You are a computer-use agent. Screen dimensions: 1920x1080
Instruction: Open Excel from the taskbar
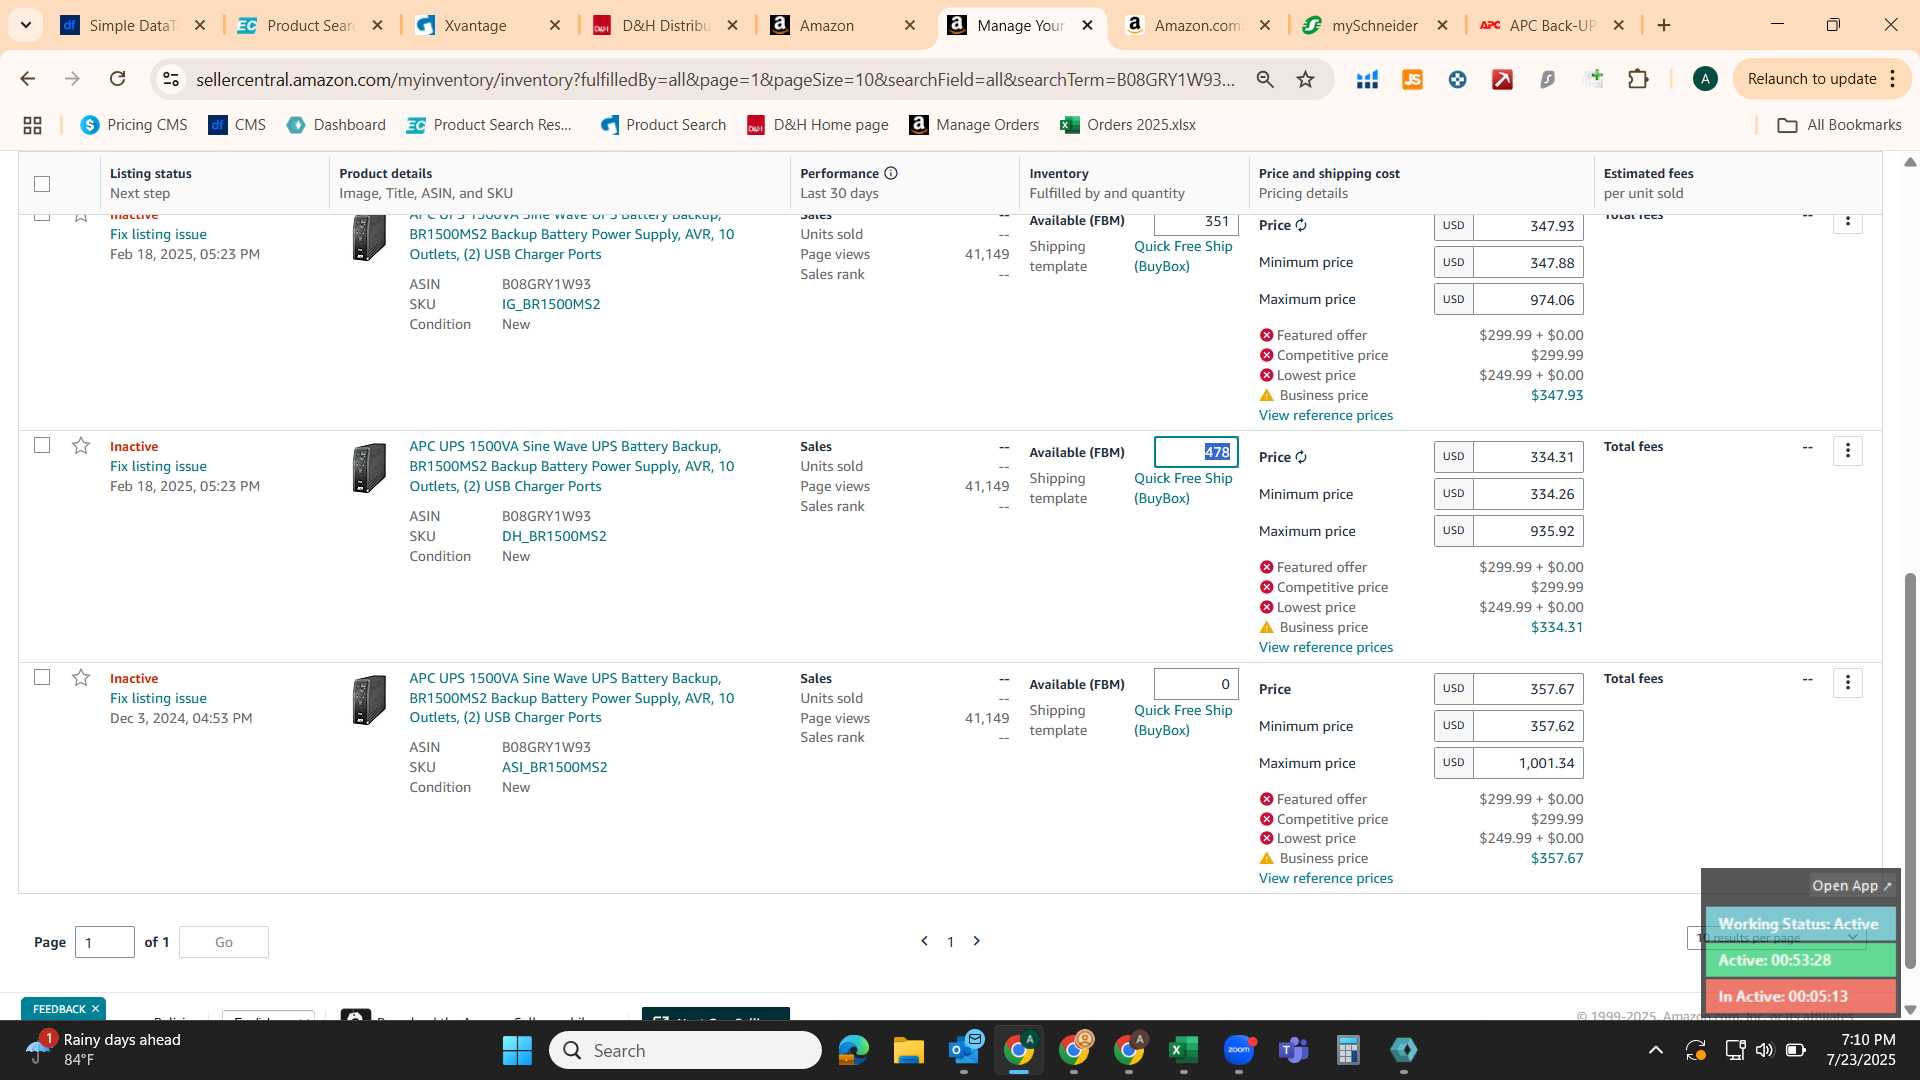click(1183, 1050)
